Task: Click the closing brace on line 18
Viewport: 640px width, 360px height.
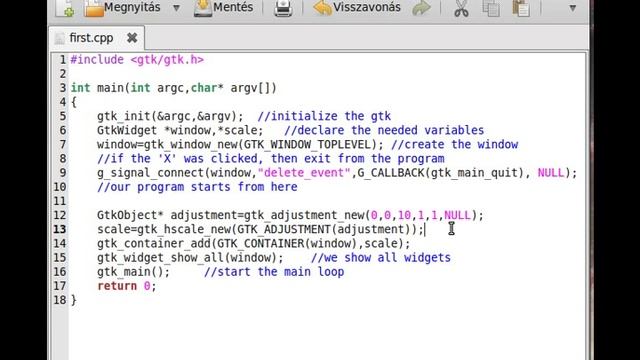Action: coord(73,300)
